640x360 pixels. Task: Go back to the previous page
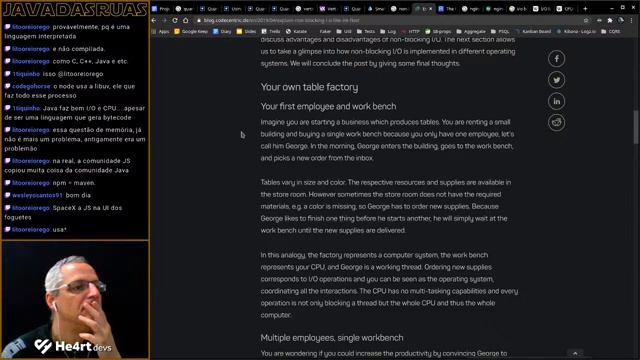pyautogui.click(x=154, y=20)
